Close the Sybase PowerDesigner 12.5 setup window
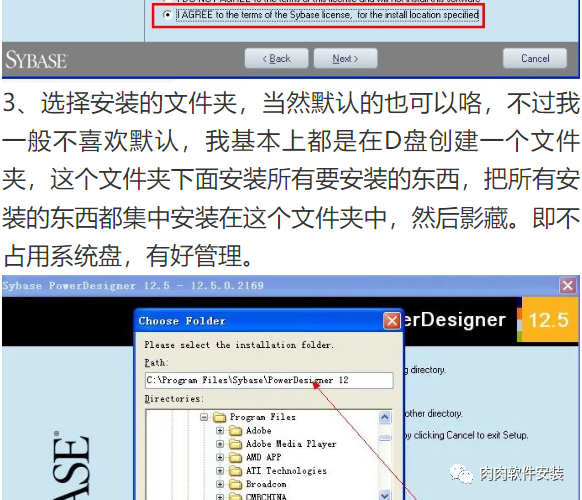This screenshot has height=500, width=582. coord(568,286)
